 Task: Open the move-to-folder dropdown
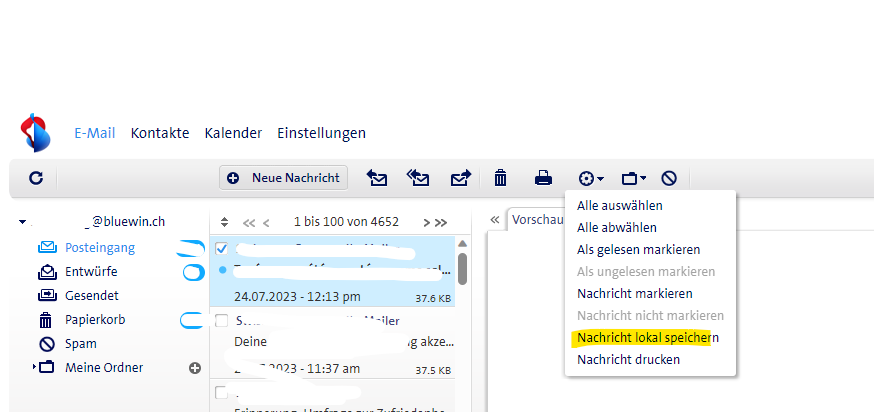click(634, 178)
